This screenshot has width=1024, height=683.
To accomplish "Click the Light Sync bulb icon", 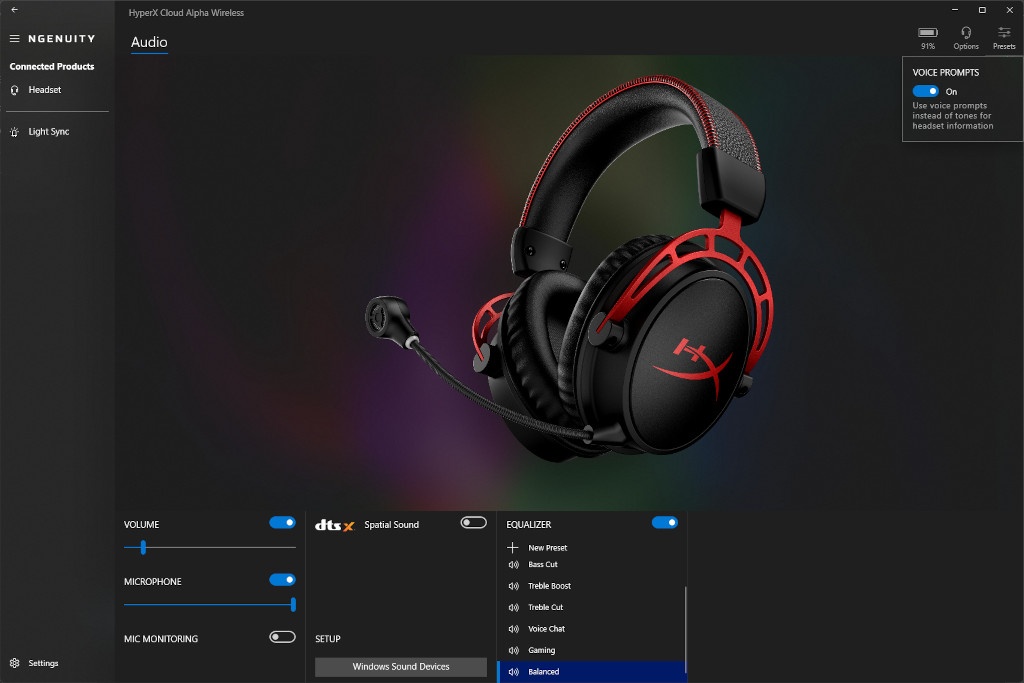I will point(15,132).
